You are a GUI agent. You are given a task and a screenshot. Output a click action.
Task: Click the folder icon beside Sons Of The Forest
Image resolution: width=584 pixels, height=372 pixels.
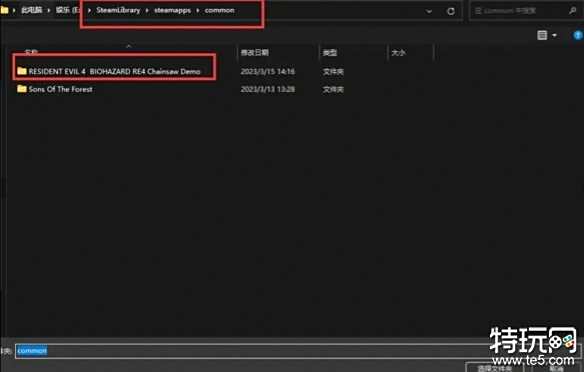22,89
